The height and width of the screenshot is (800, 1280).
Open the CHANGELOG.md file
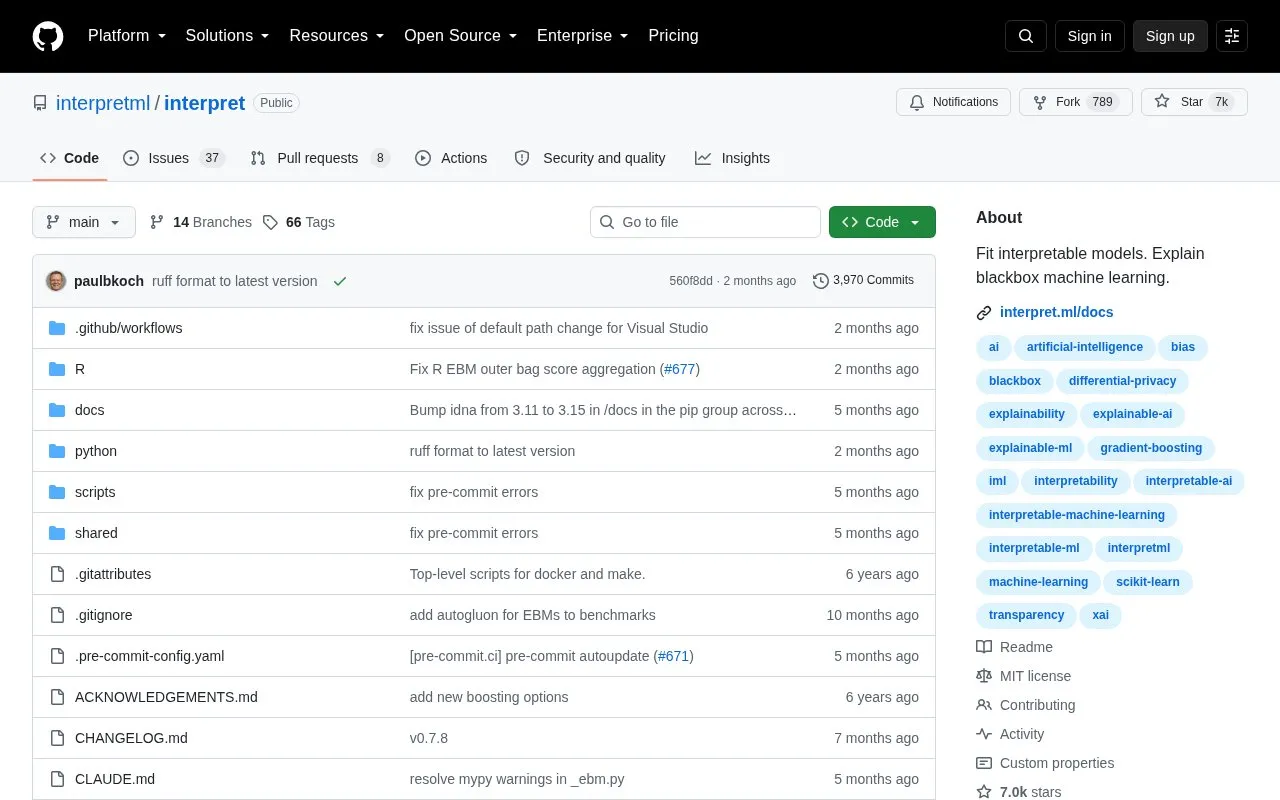(131, 738)
